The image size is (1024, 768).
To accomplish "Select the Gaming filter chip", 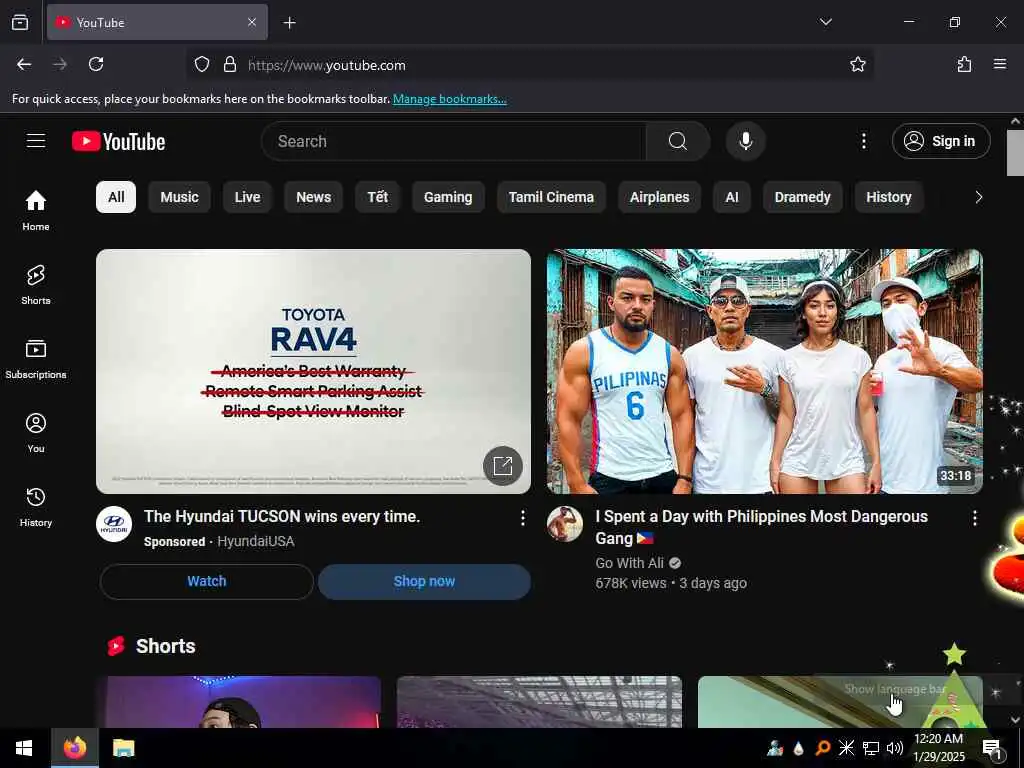I will point(448,197).
